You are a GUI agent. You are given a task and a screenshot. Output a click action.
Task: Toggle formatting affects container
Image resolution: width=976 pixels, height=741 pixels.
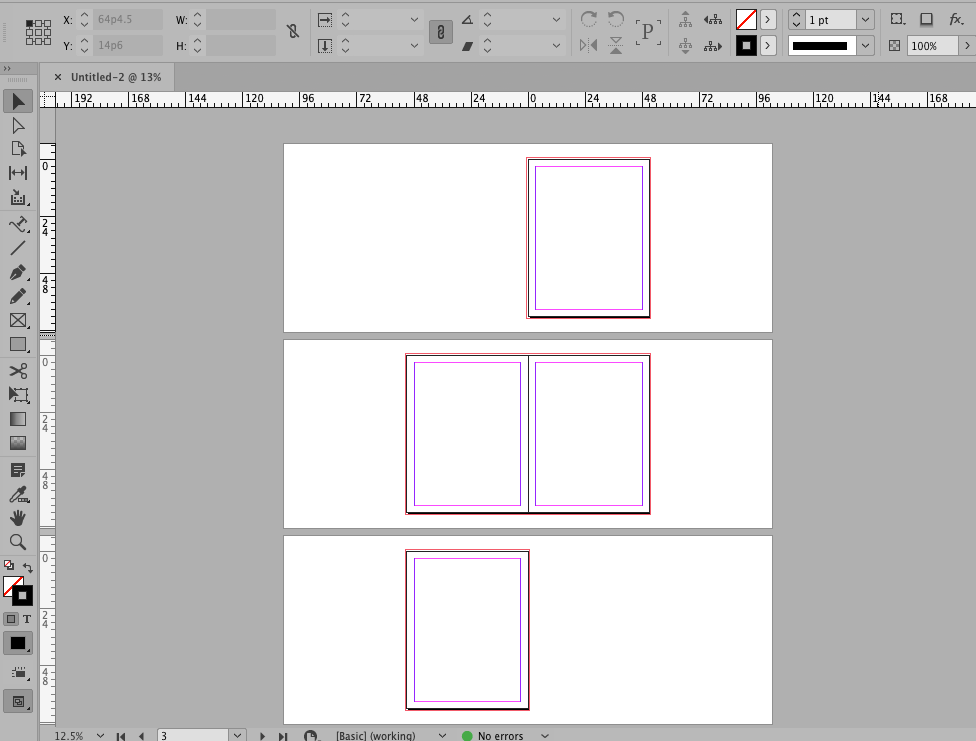(11, 619)
